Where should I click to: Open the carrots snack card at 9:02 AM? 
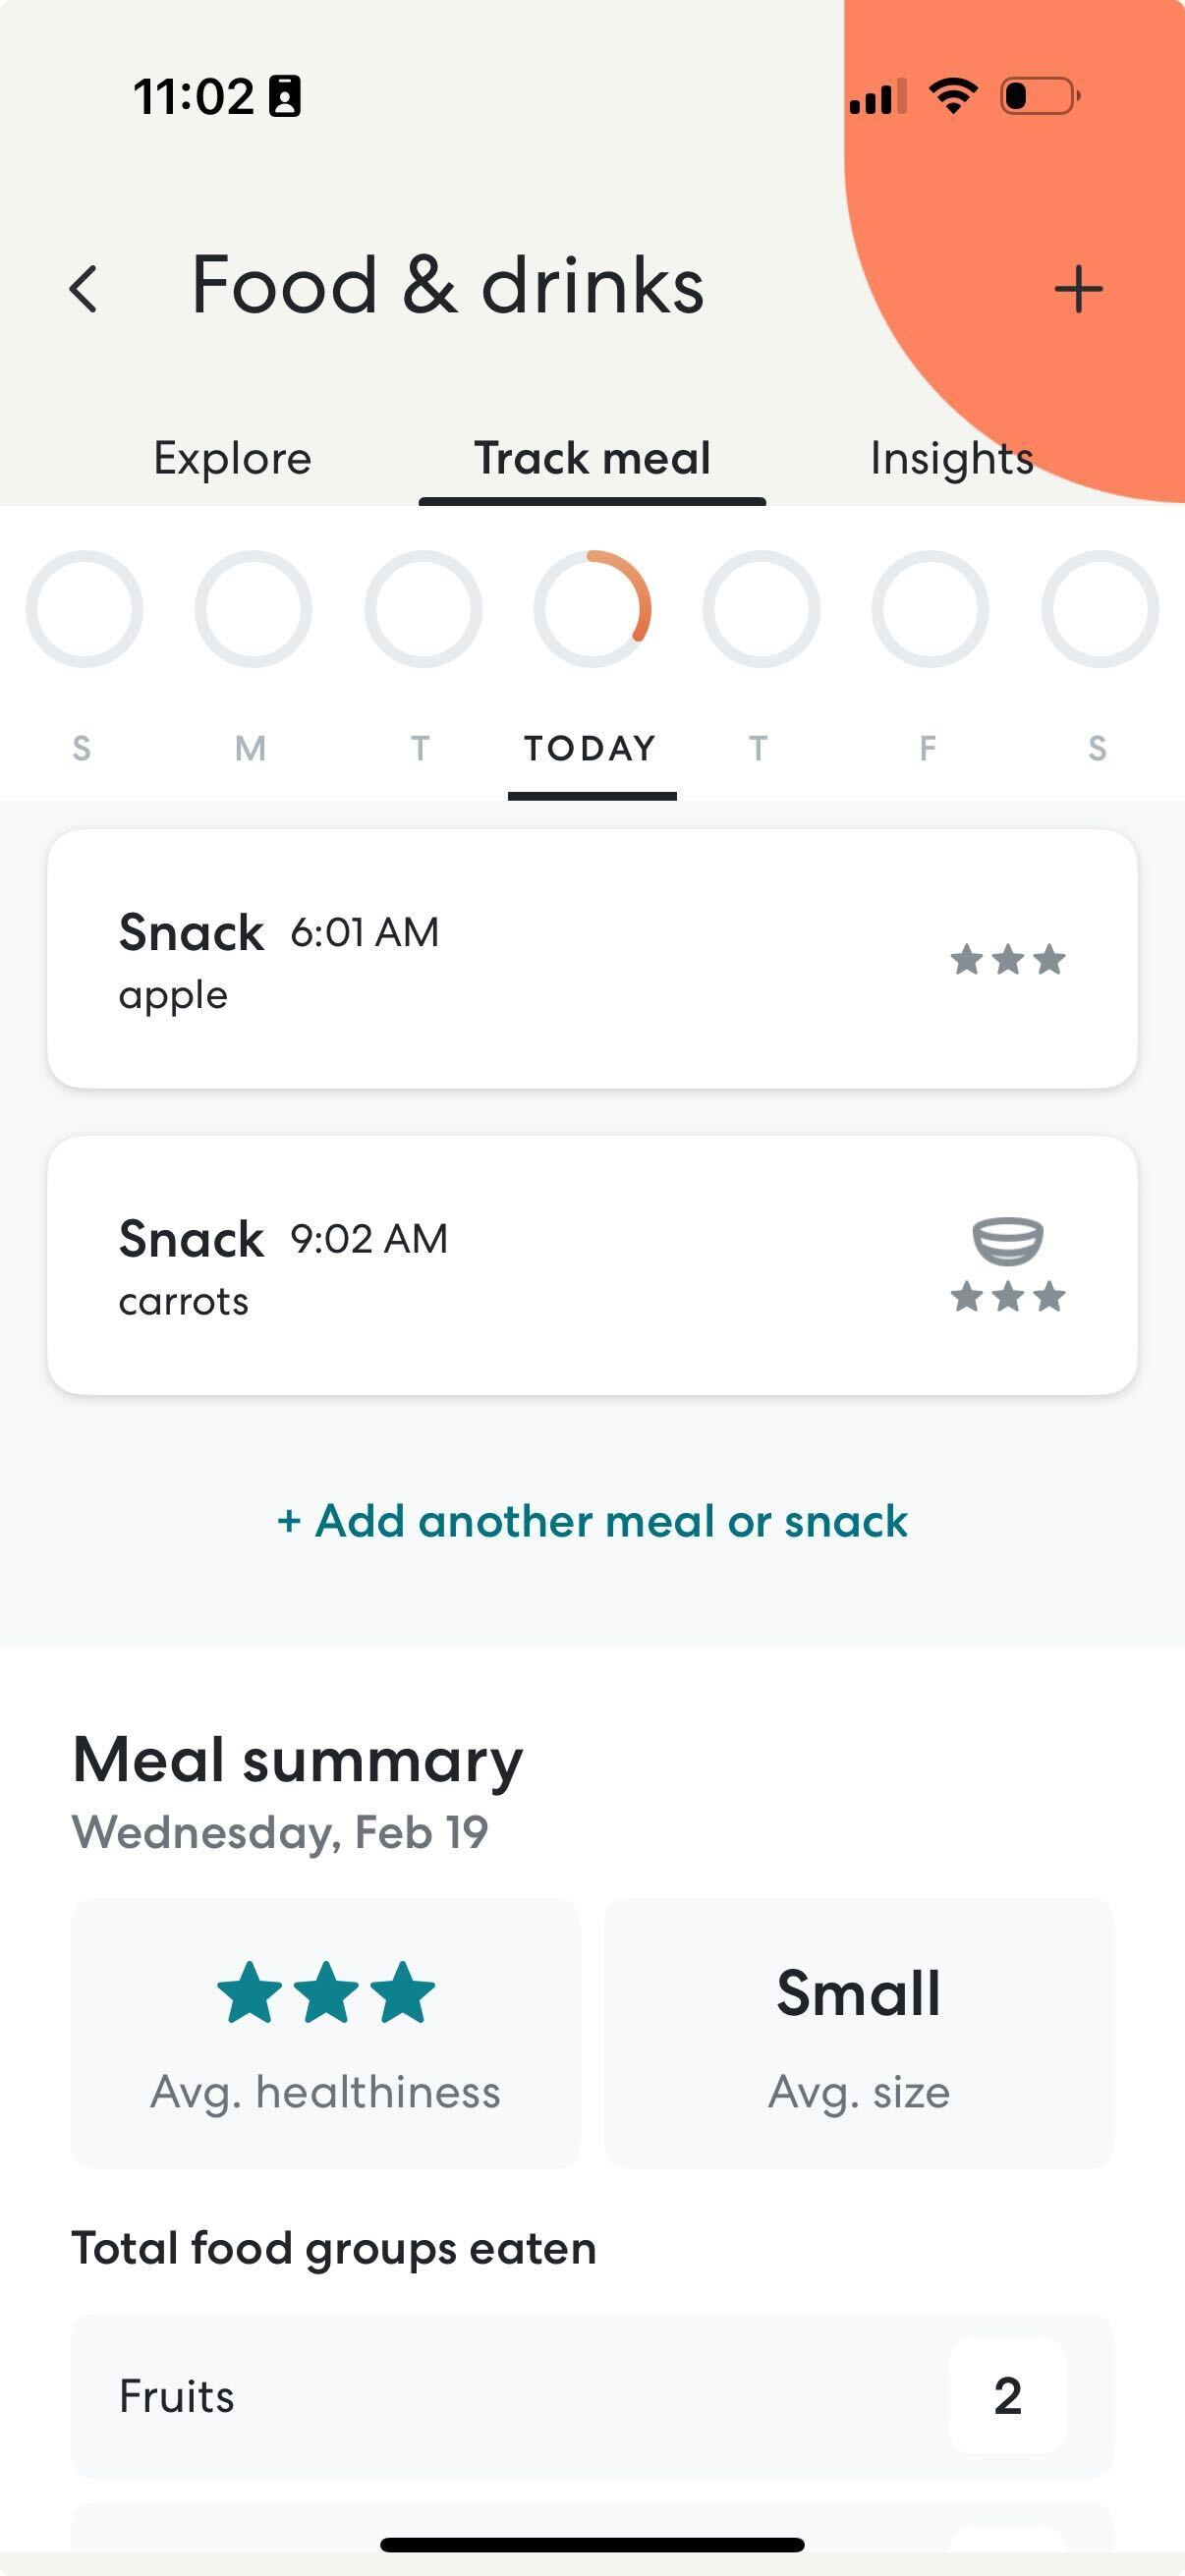tap(592, 1265)
